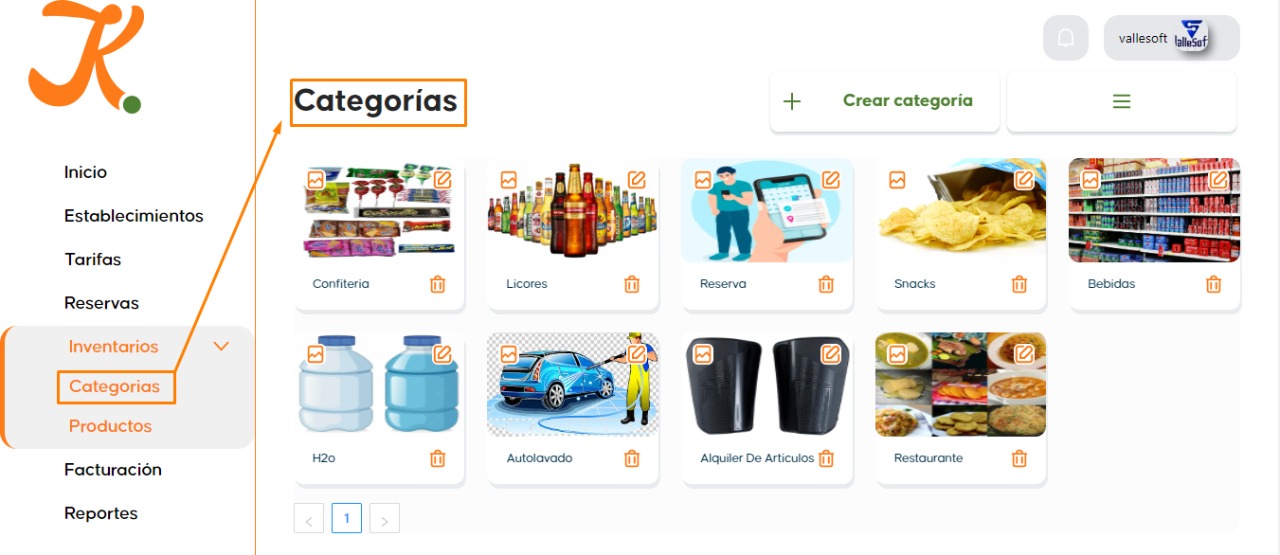Viewport: 1280px width, 555px height.
Task: Change image icon on Reserva card
Action: [x=703, y=180]
